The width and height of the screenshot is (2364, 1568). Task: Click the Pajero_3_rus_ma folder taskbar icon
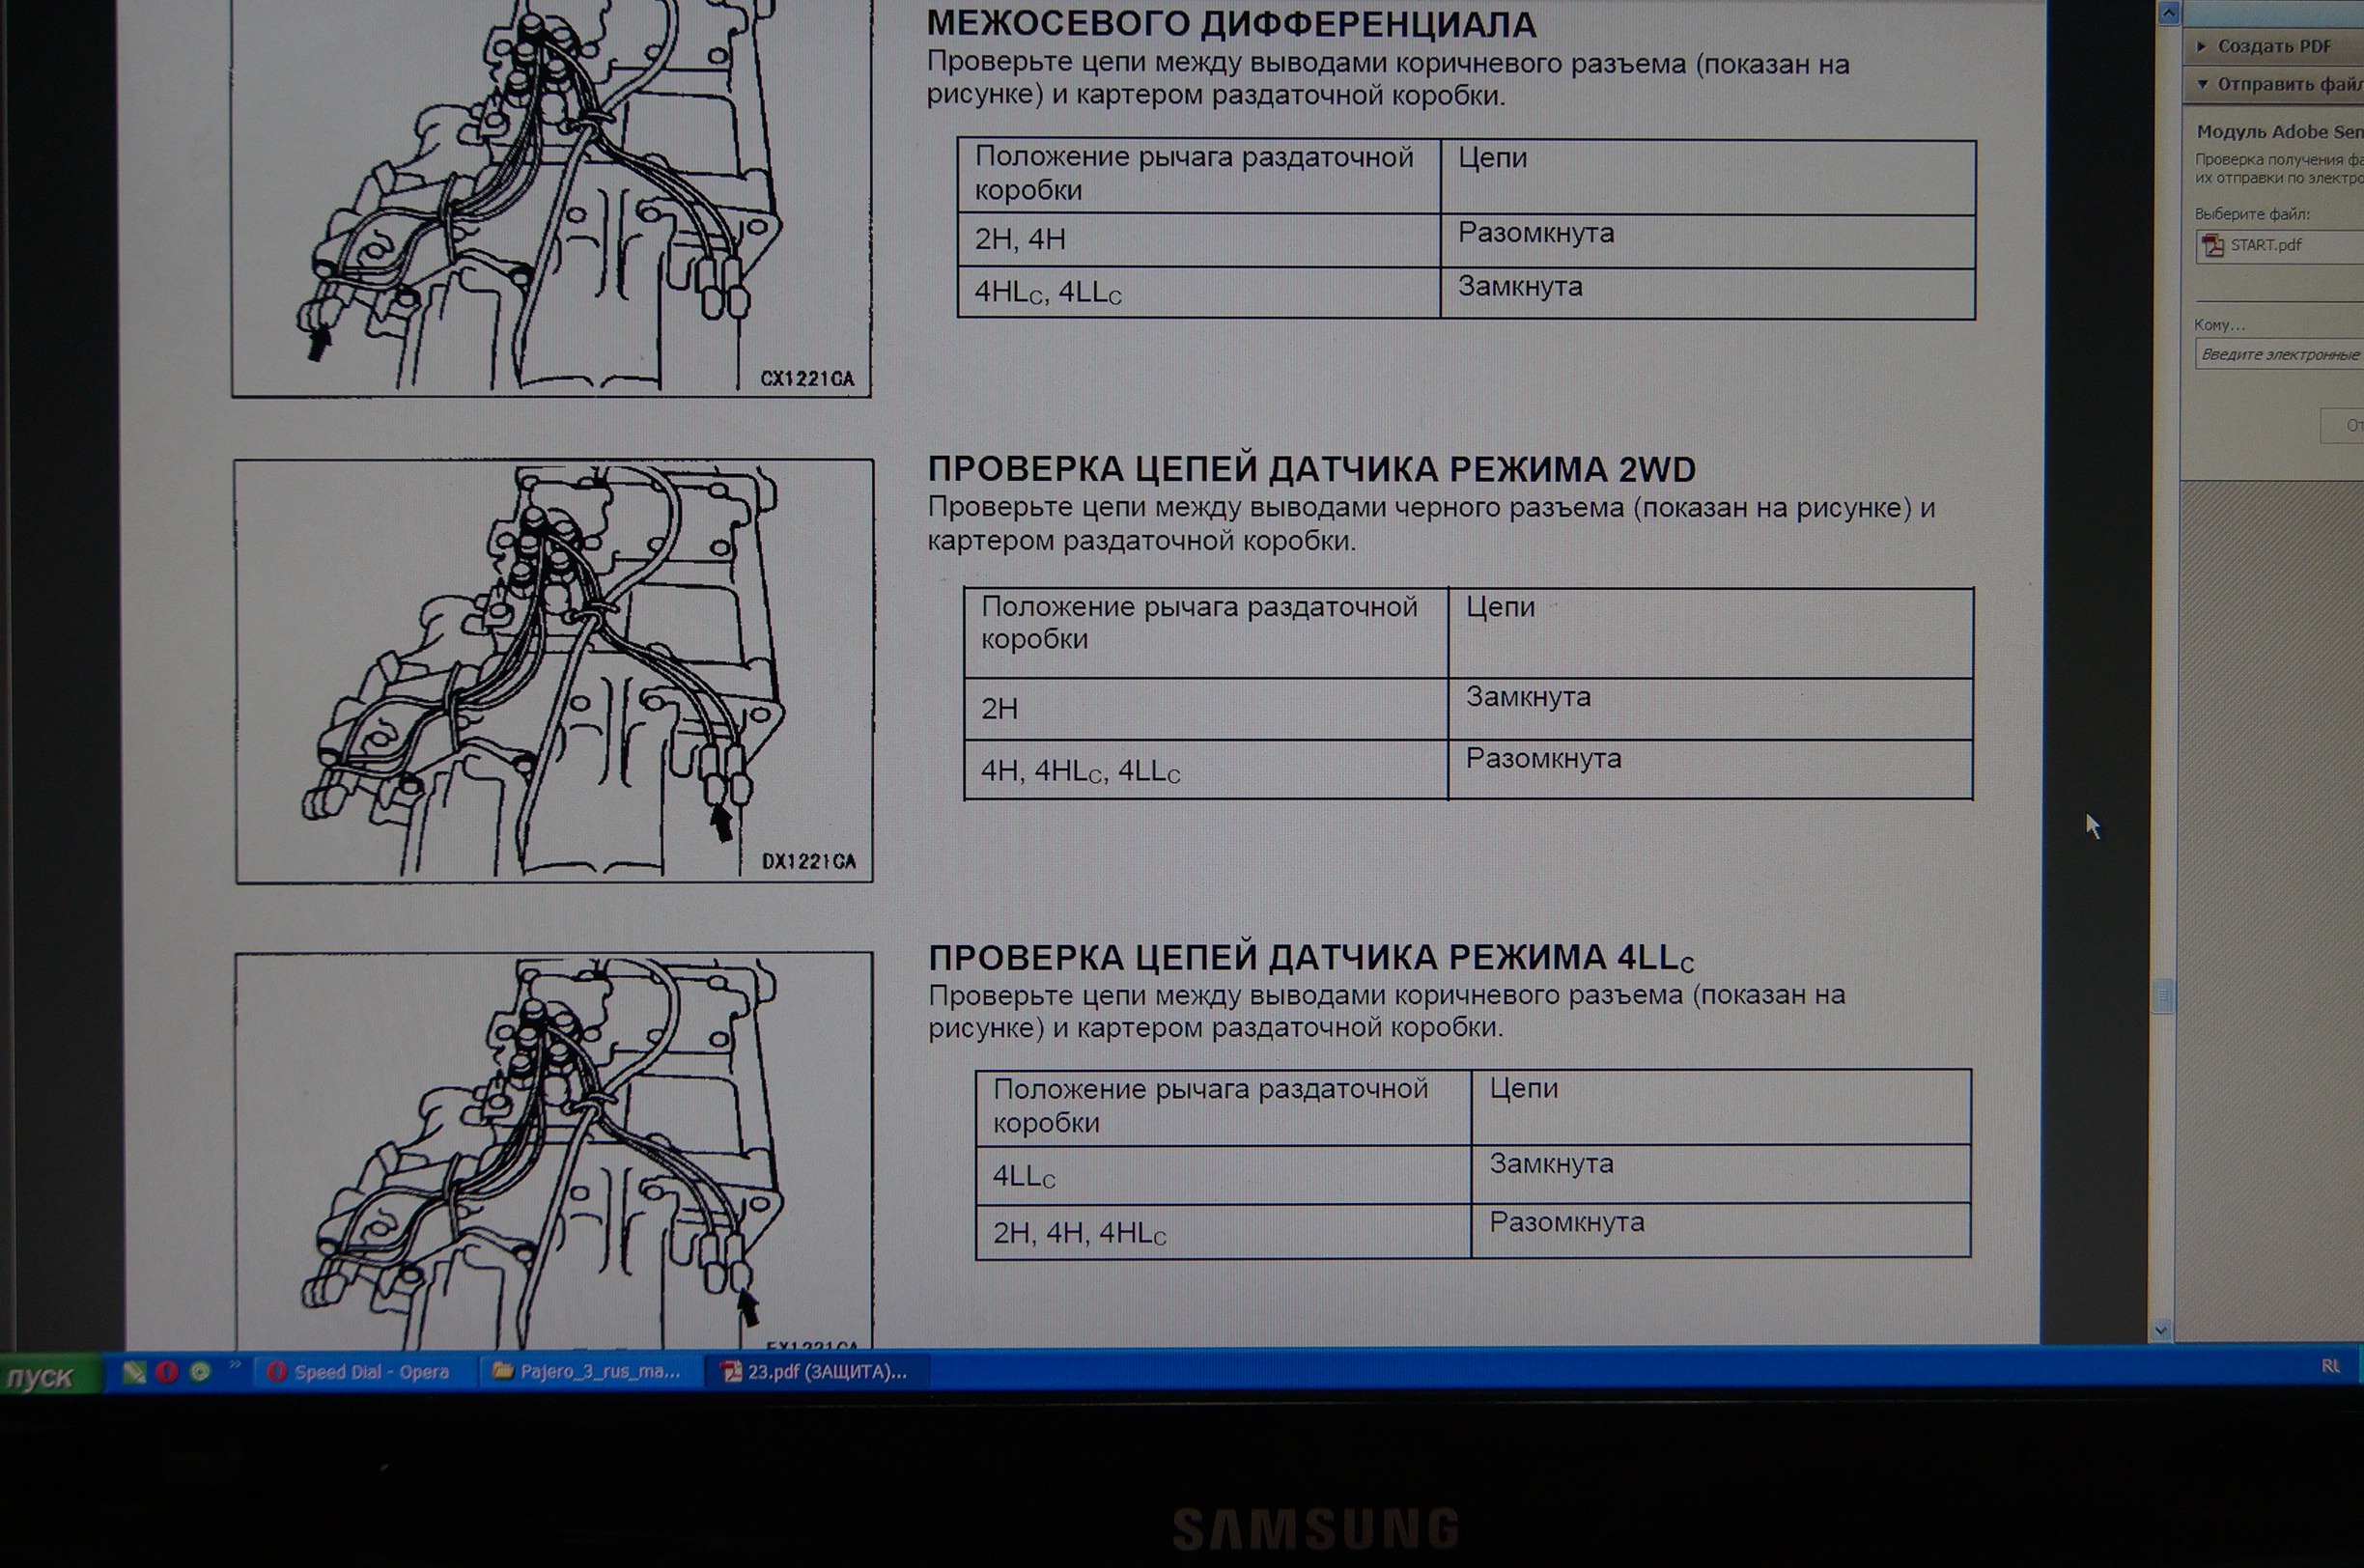(503, 1371)
